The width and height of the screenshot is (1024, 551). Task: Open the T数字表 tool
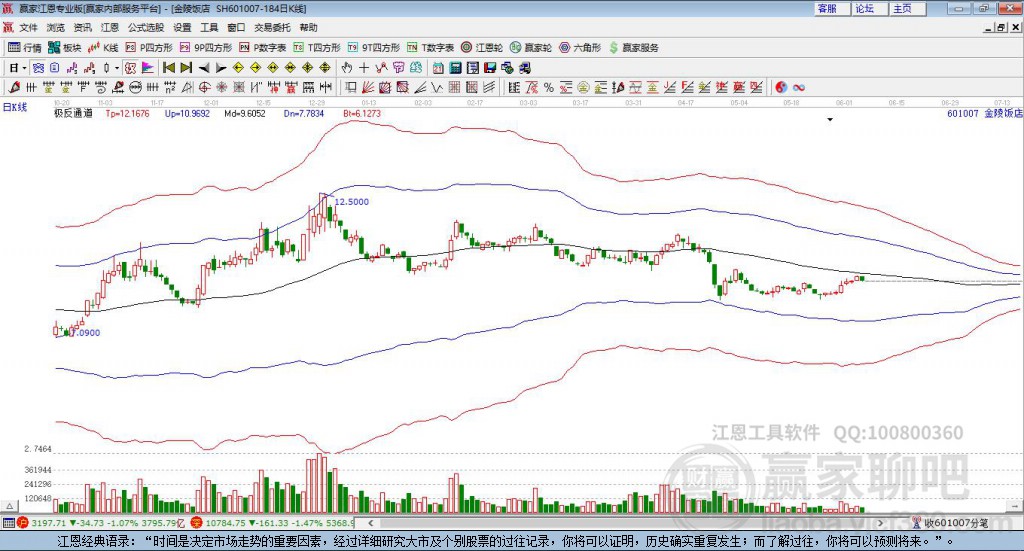click(430, 48)
